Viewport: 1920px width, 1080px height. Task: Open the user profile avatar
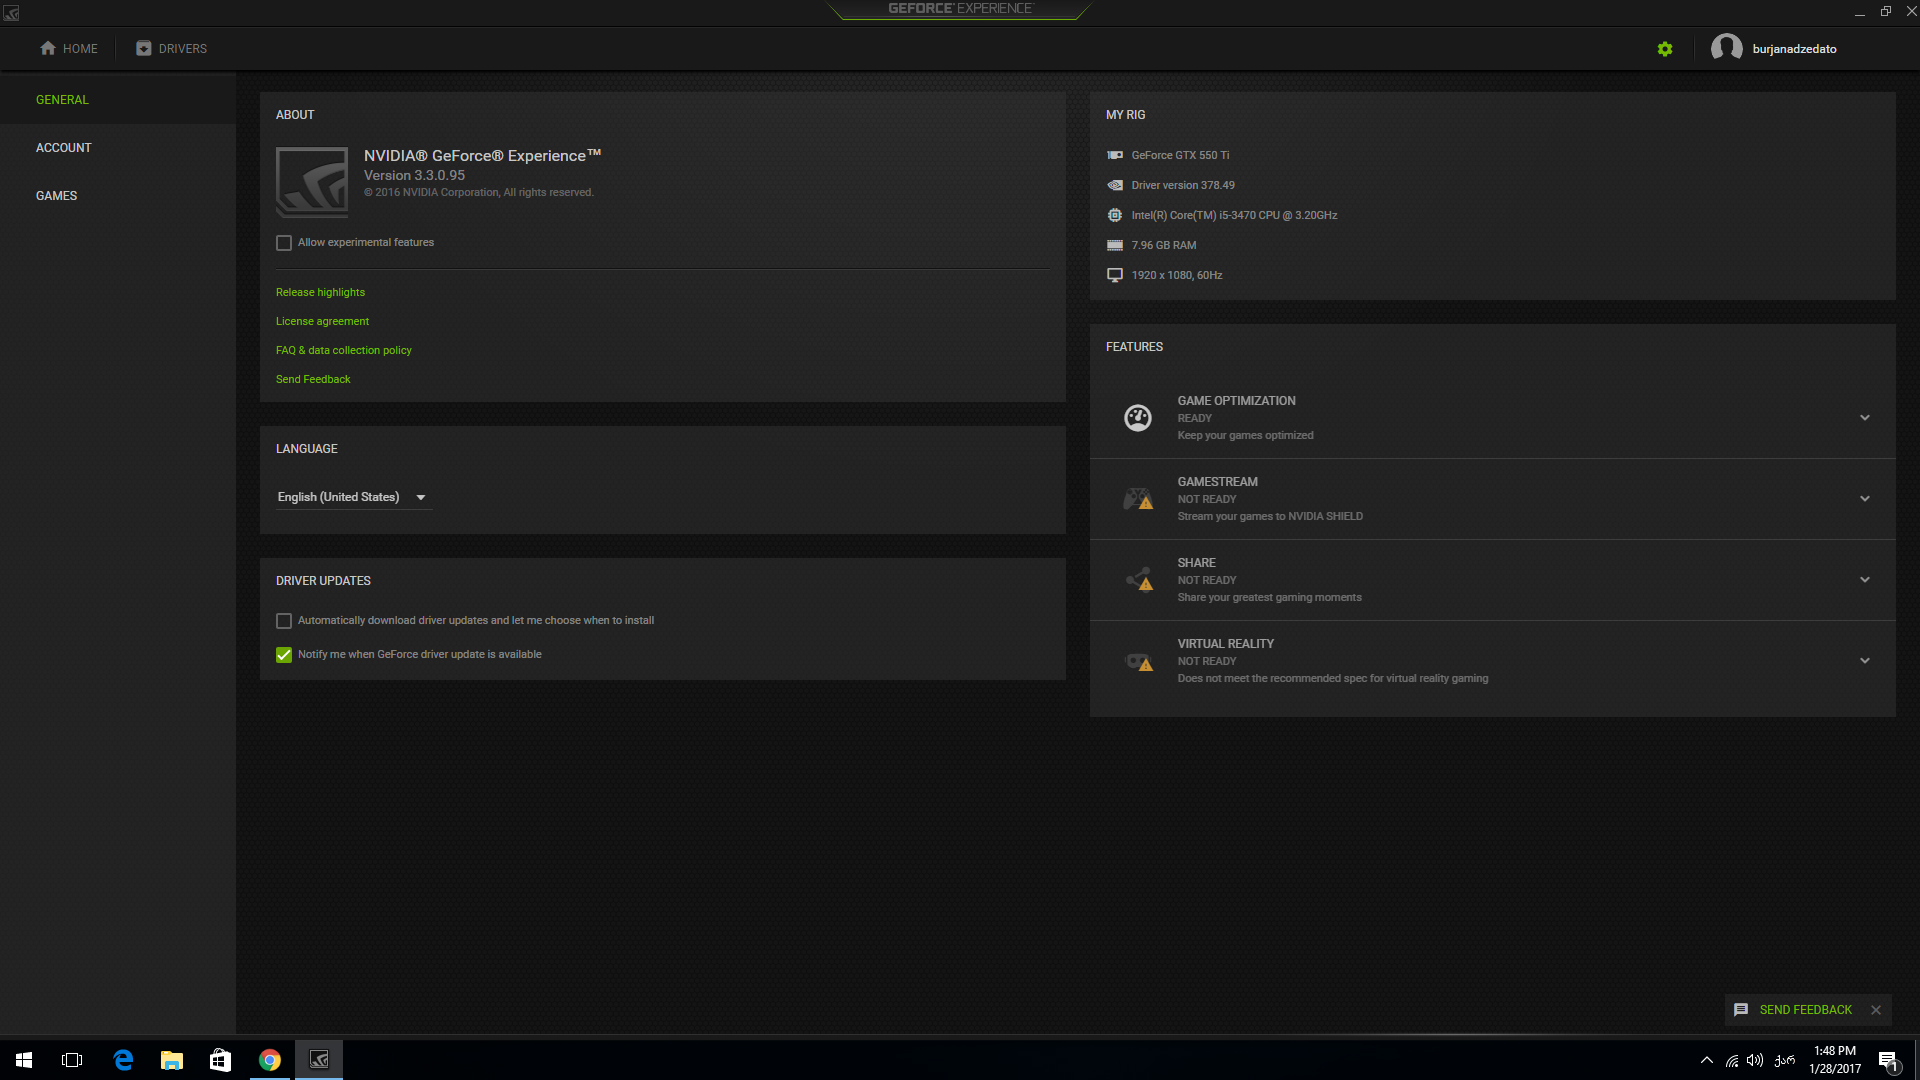(1726, 48)
